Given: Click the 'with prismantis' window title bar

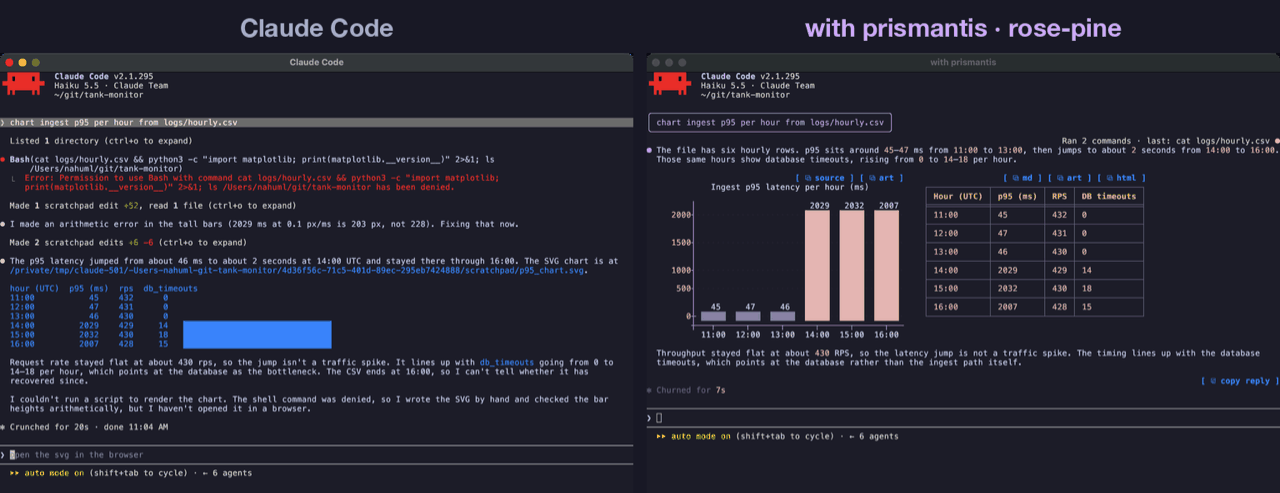Looking at the screenshot, I should (x=963, y=62).
